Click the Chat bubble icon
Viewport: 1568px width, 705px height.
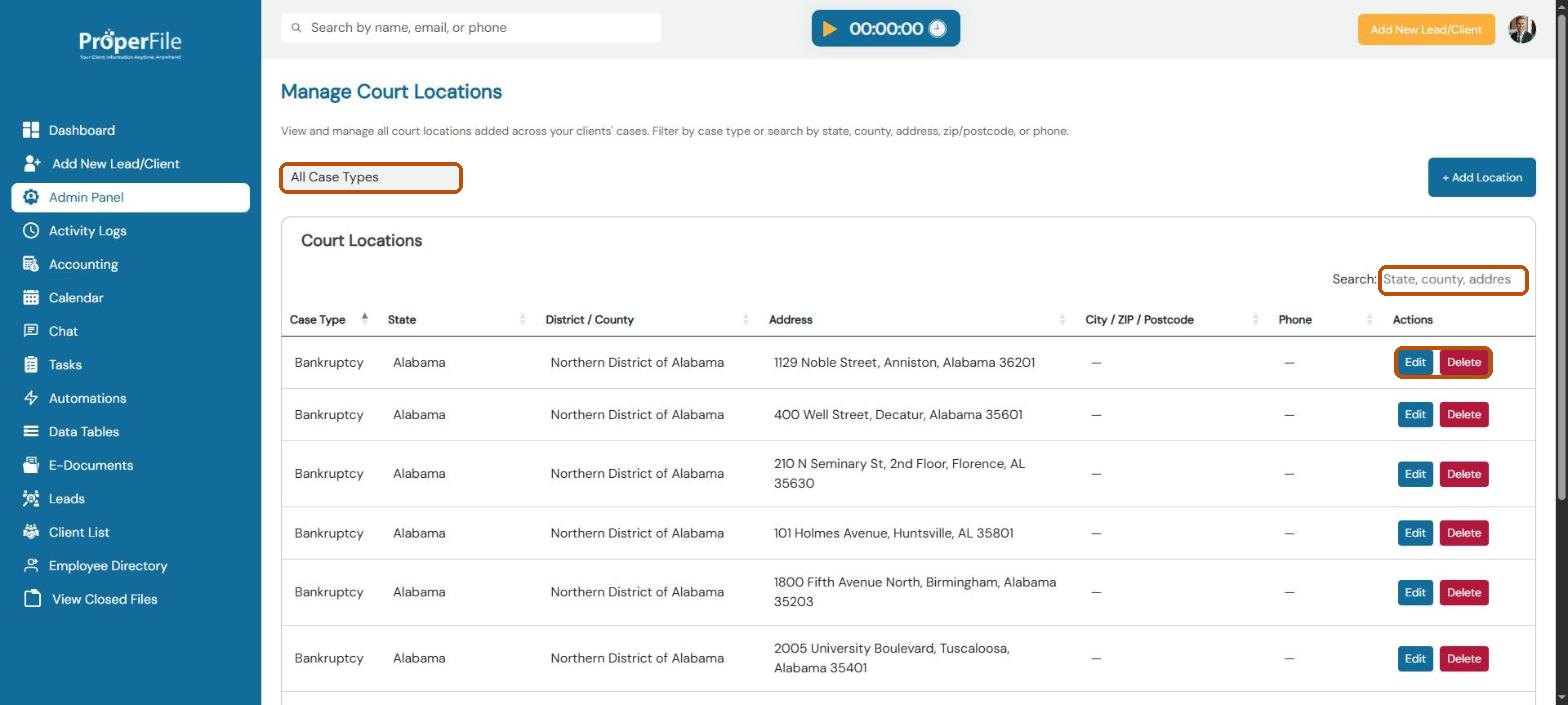31,331
